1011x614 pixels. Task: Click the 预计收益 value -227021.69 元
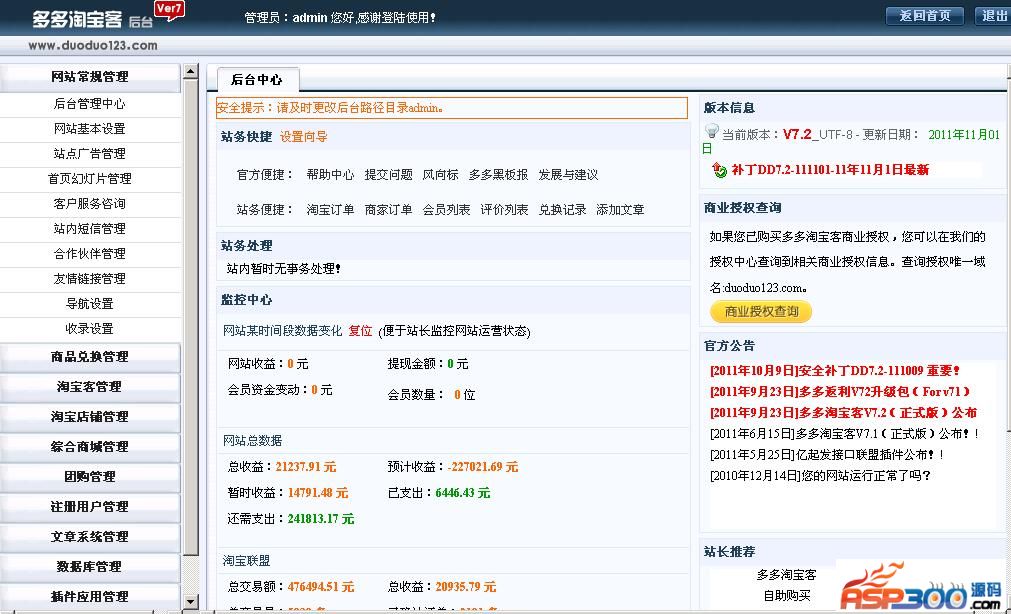point(483,467)
